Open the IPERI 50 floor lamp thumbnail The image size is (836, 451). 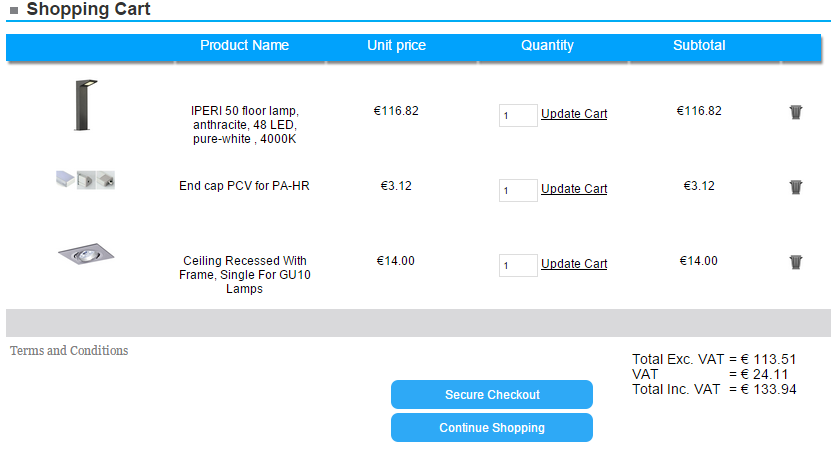(86, 105)
